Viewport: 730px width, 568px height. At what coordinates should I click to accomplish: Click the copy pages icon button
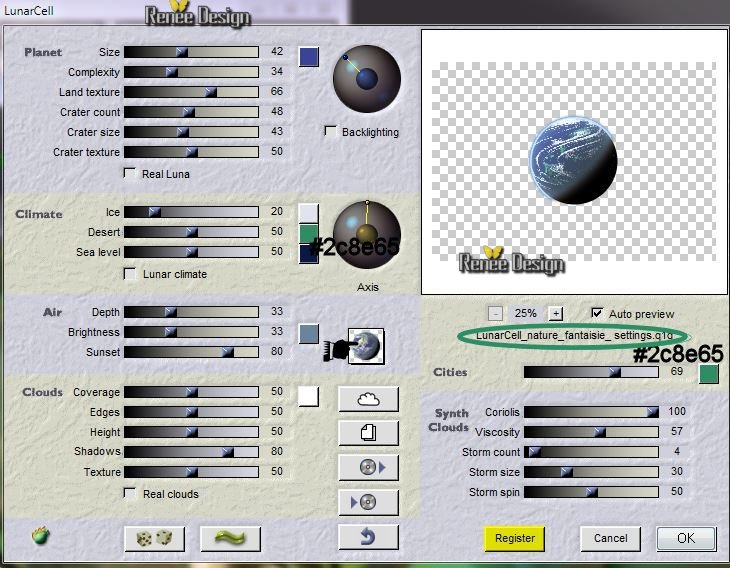pos(368,433)
